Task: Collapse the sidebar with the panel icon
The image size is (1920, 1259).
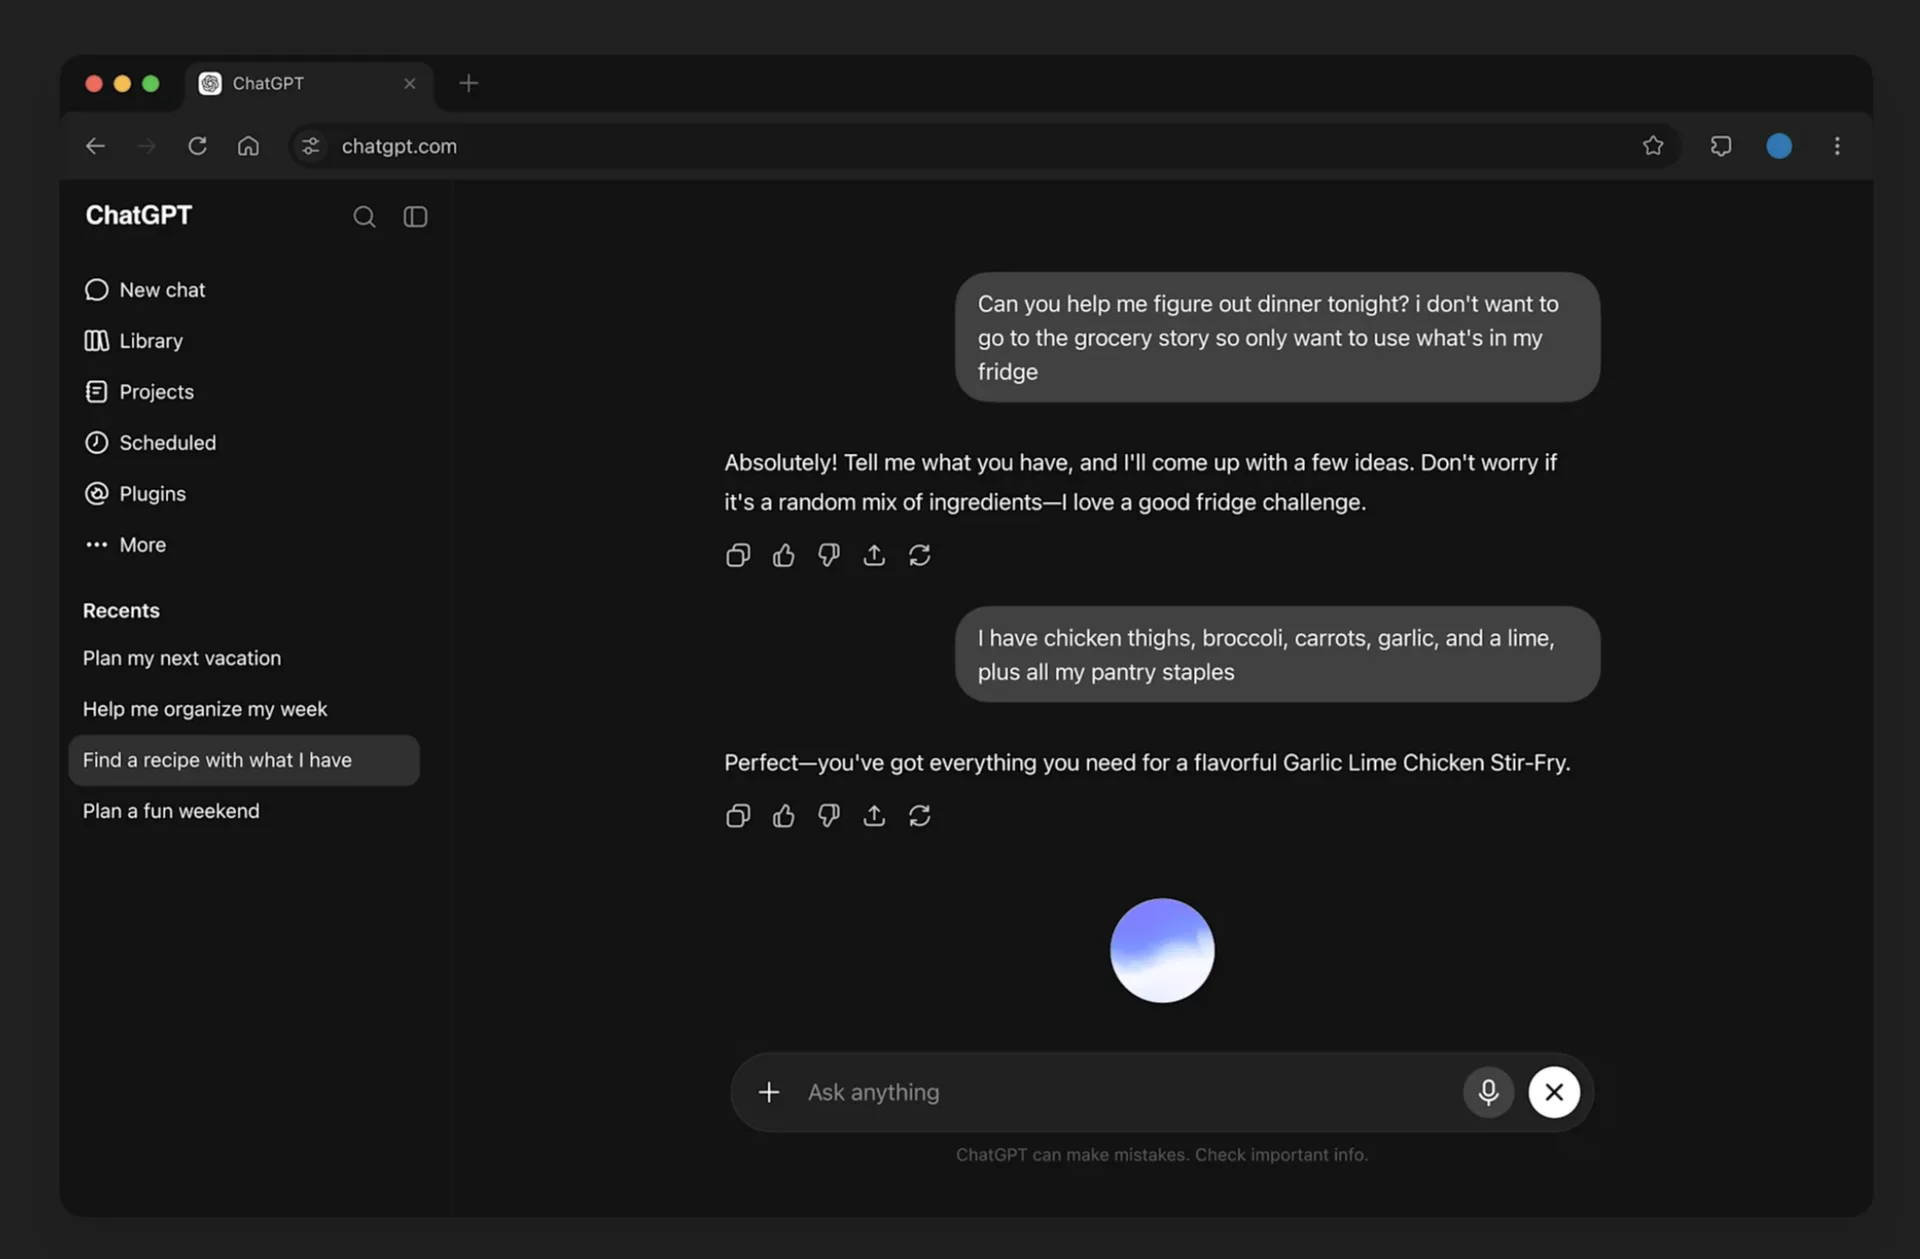Action: pyautogui.click(x=415, y=216)
